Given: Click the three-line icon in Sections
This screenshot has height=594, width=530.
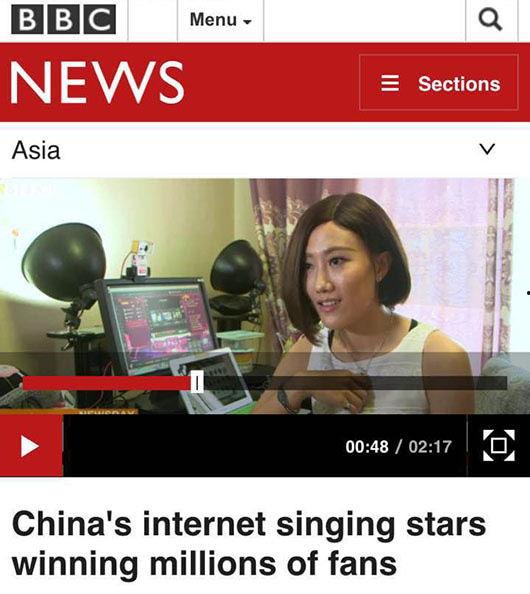Looking at the screenshot, I should pyautogui.click(x=390, y=83).
